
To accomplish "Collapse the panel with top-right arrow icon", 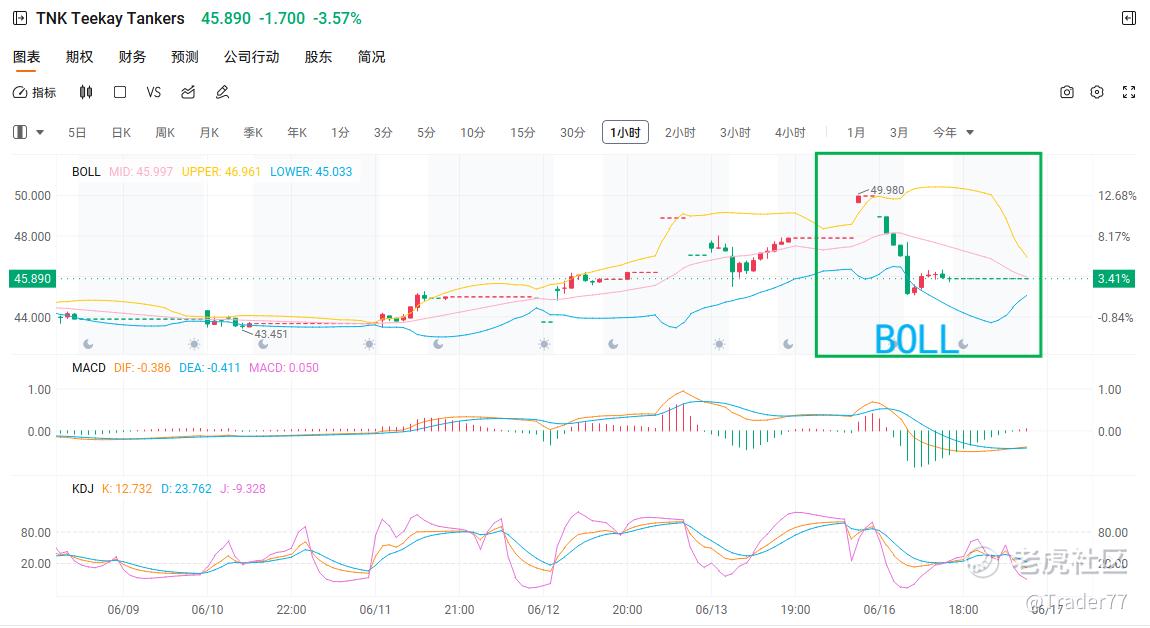I will (1129, 18).
